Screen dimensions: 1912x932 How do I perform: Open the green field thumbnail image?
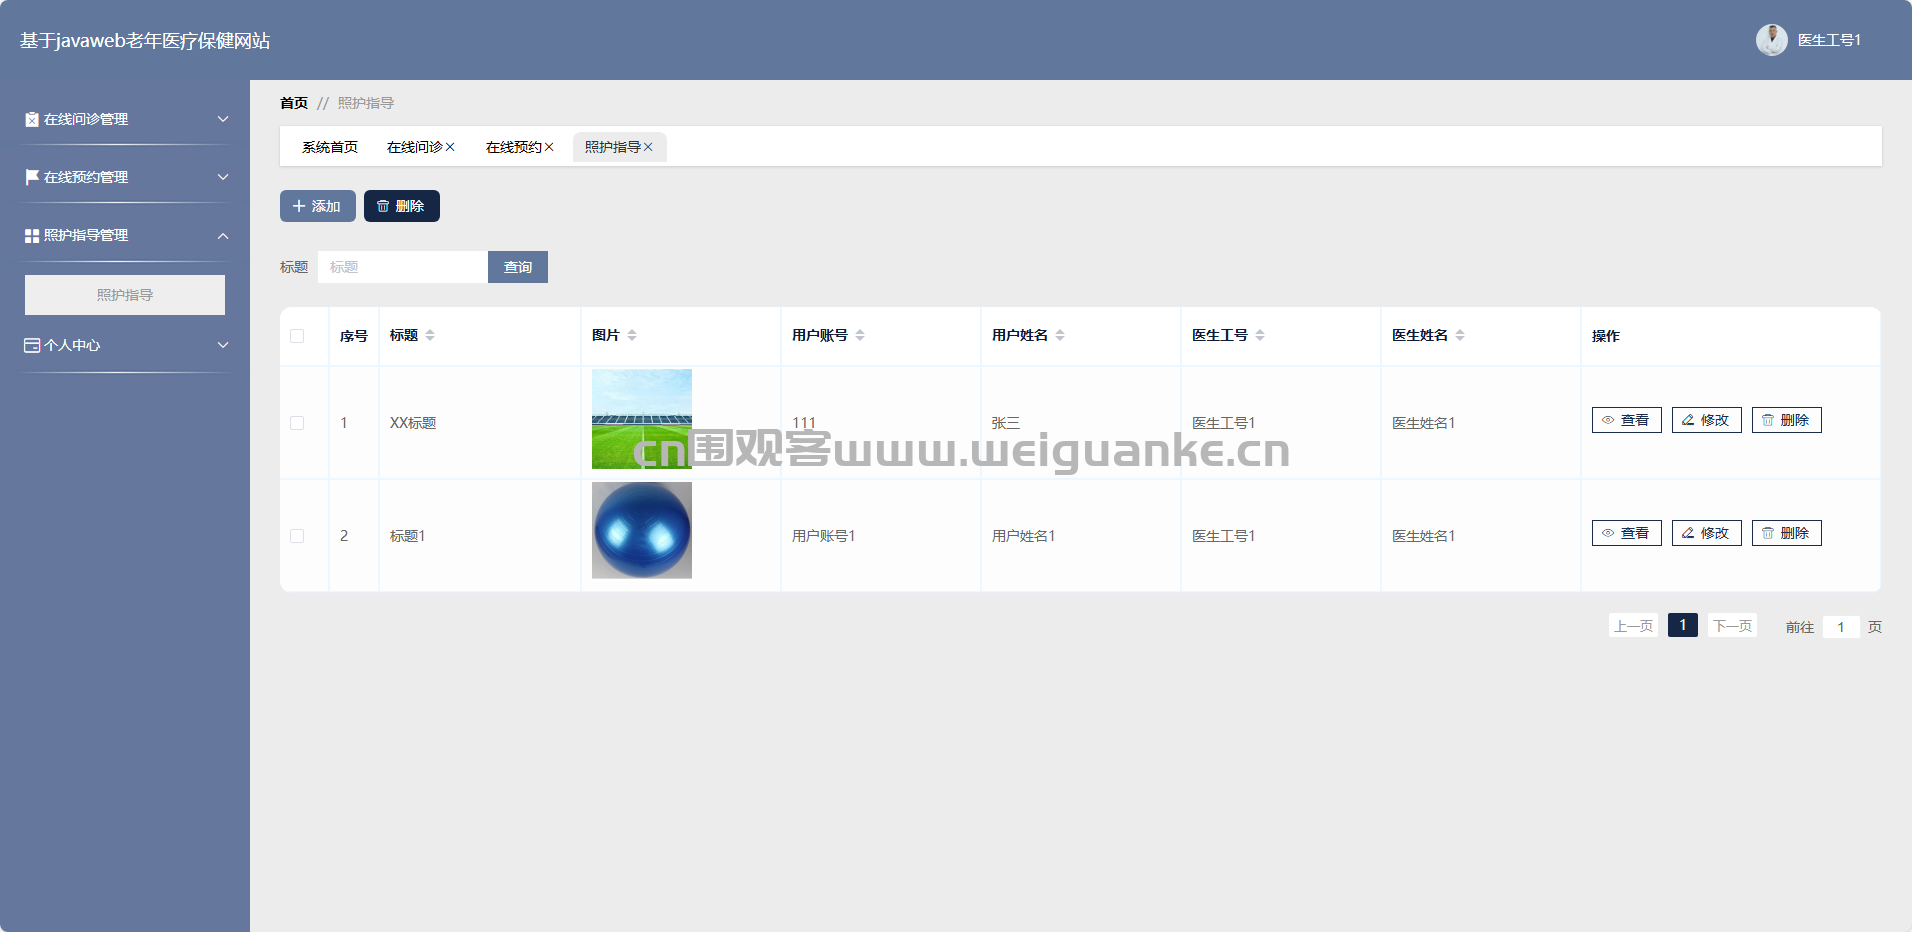point(642,419)
